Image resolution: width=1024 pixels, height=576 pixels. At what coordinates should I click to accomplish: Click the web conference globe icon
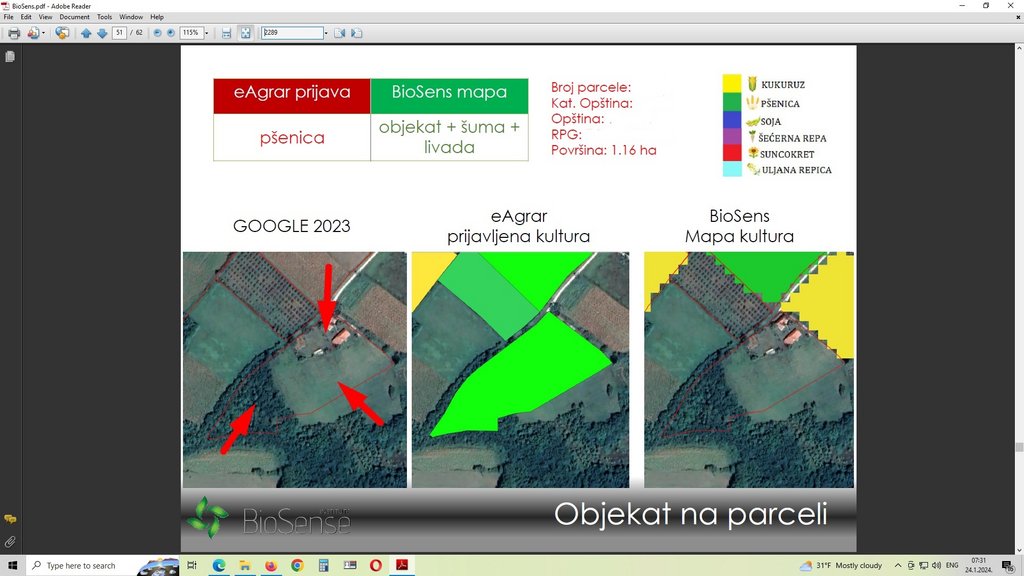62,33
